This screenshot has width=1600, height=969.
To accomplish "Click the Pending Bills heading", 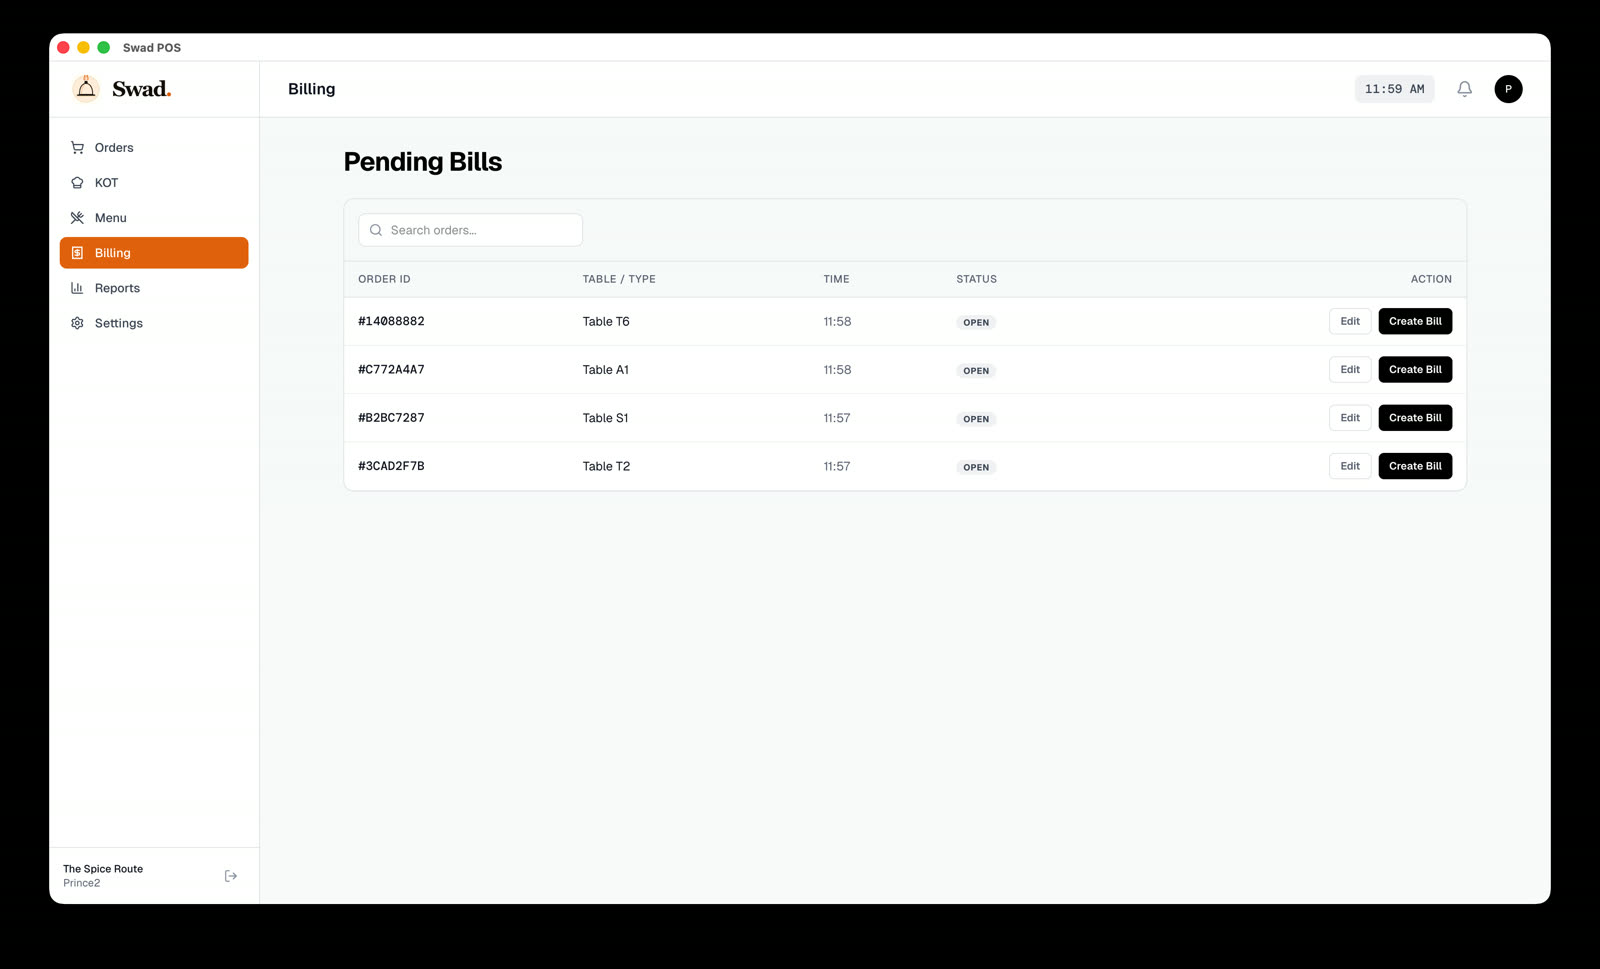I will point(423,162).
